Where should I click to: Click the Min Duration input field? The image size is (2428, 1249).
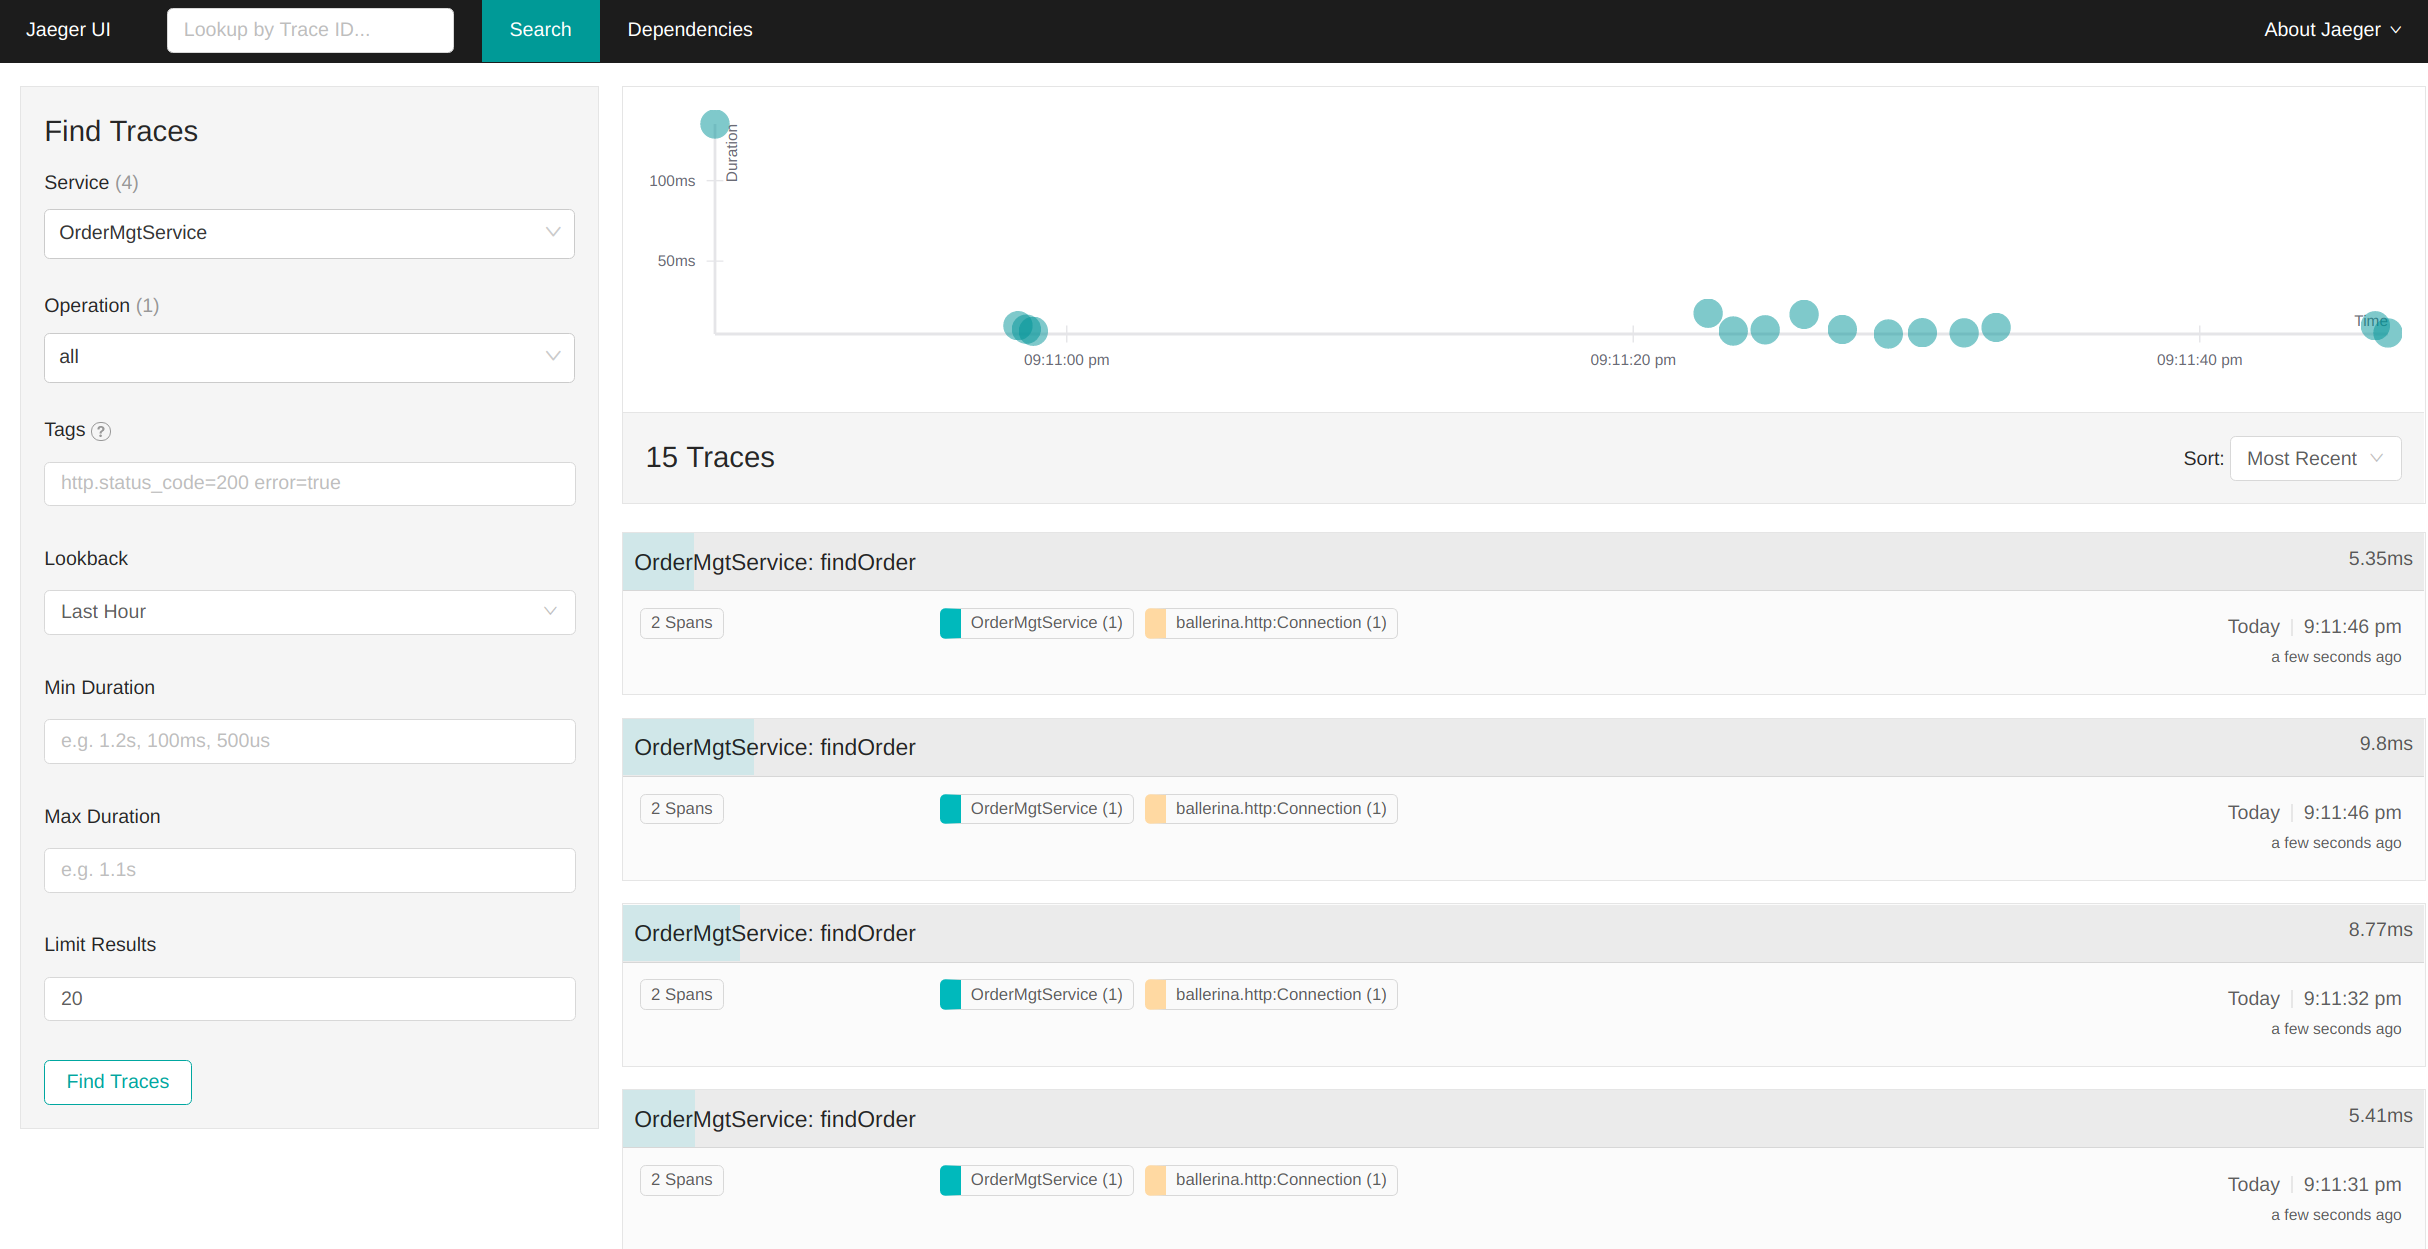coord(309,739)
